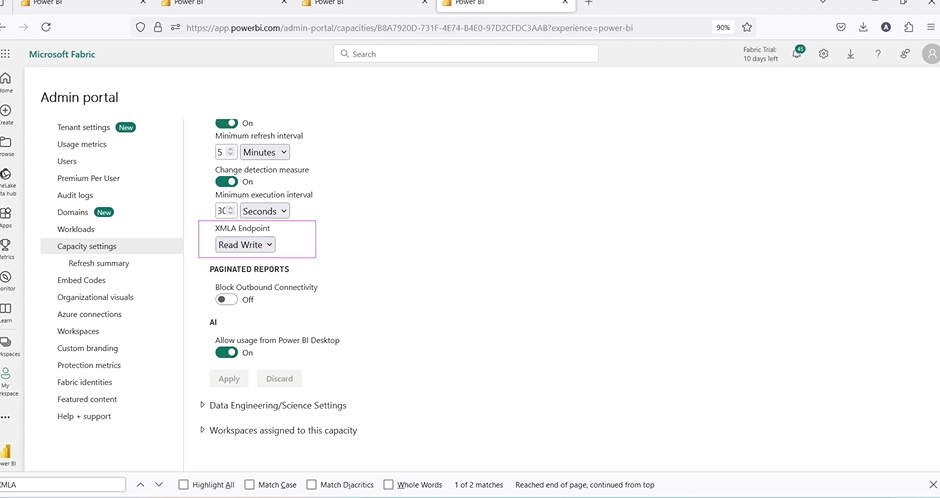
Task: Expand Workspaces assigned to this capacity
Action: [x=202, y=430]
